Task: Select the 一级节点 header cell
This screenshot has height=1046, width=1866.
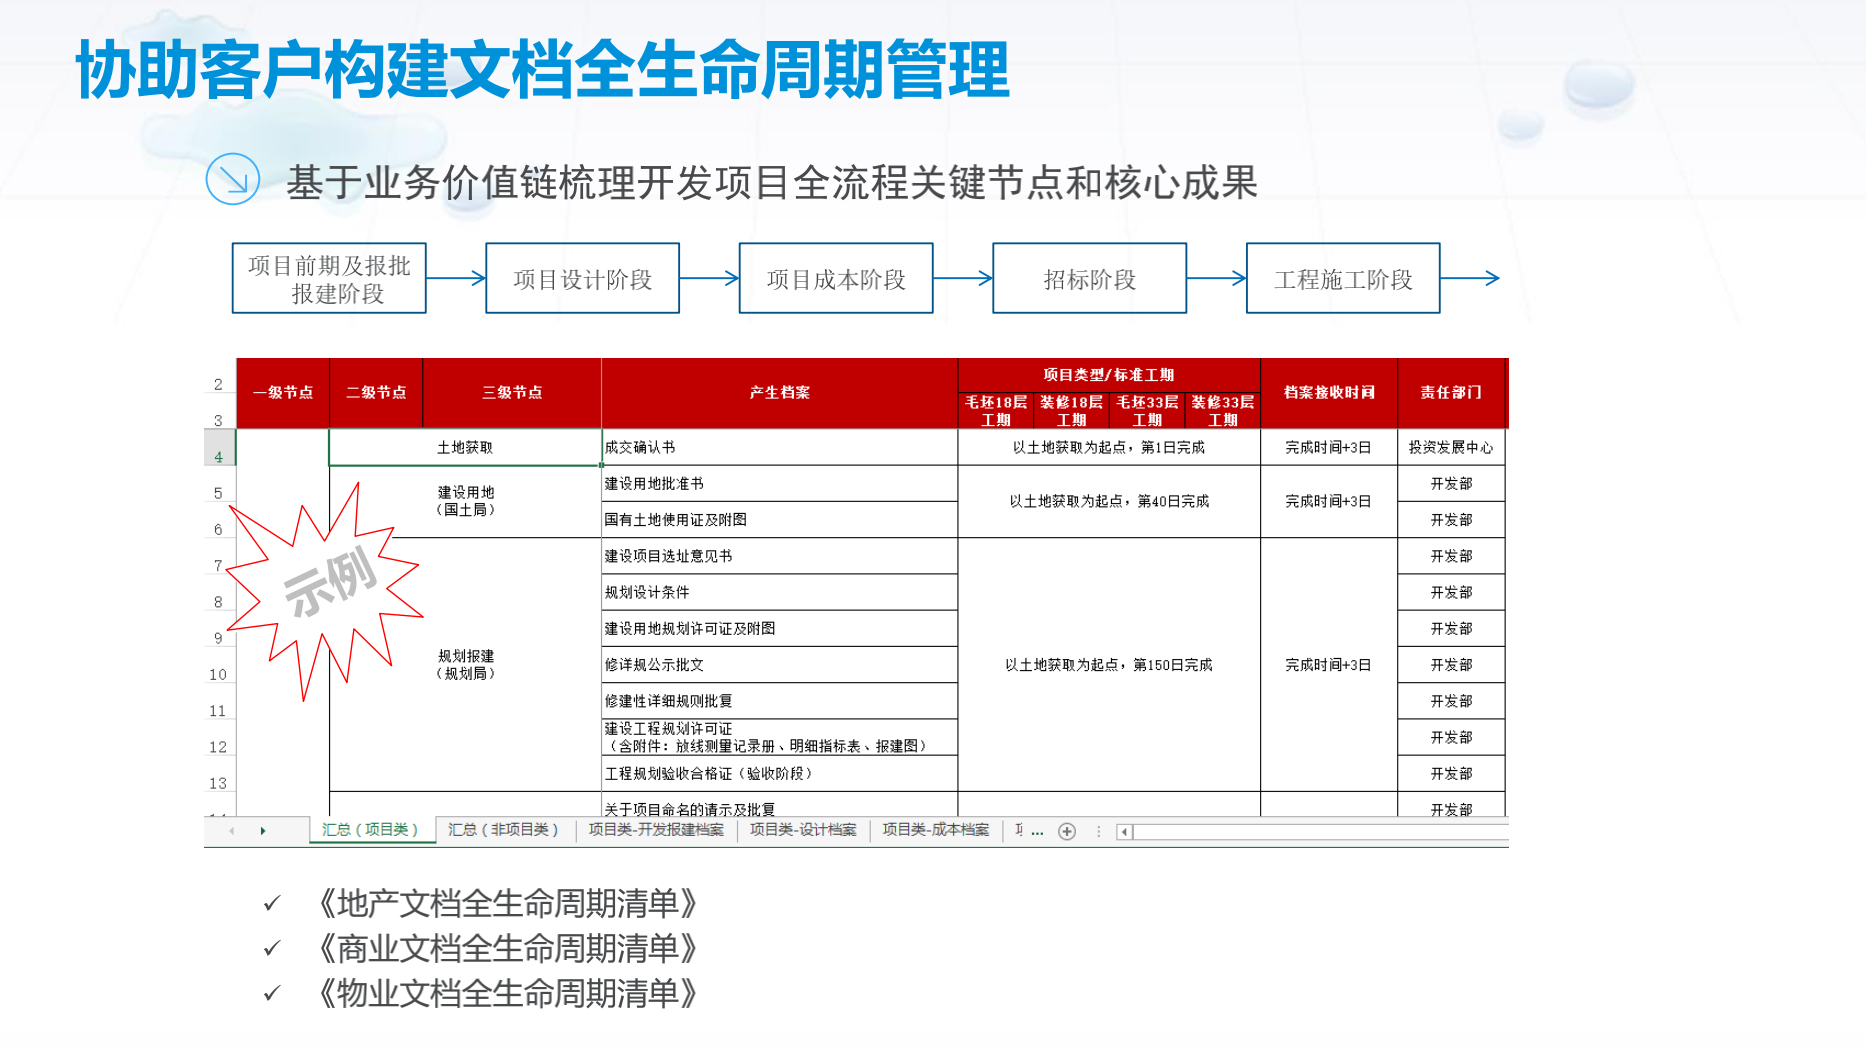Action: click(283, 393)
